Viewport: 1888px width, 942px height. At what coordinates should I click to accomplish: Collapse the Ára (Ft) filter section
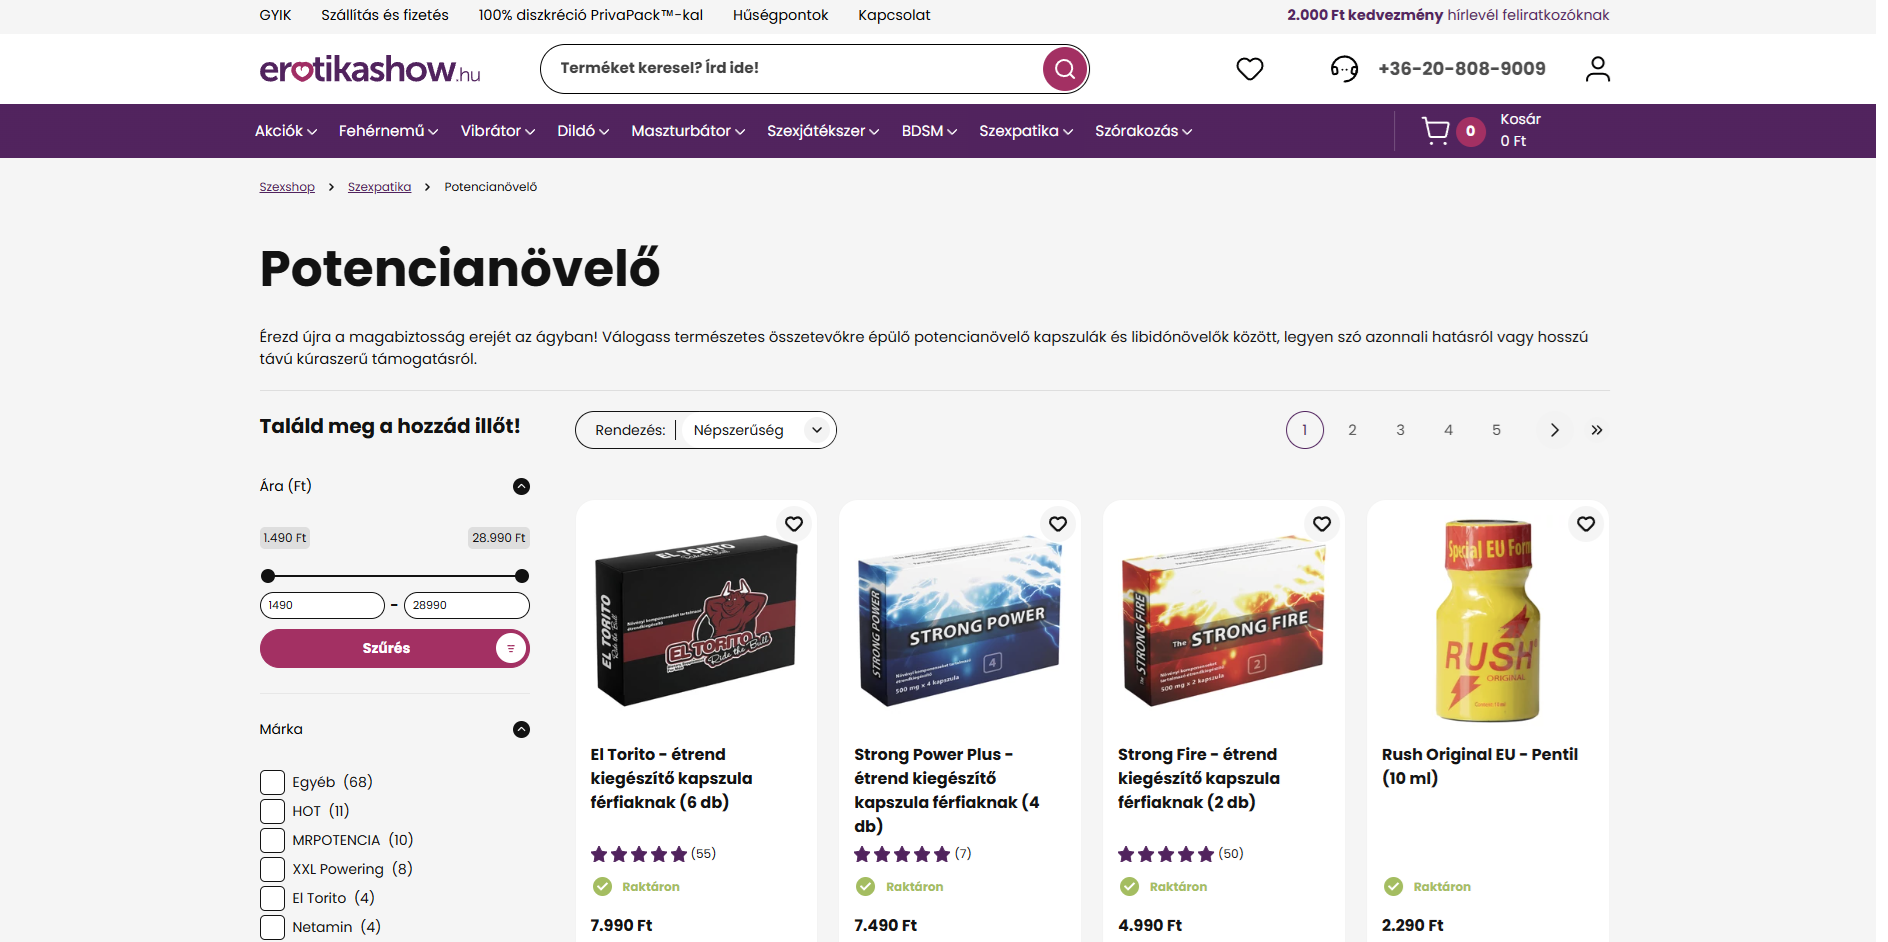click(521, 487)
